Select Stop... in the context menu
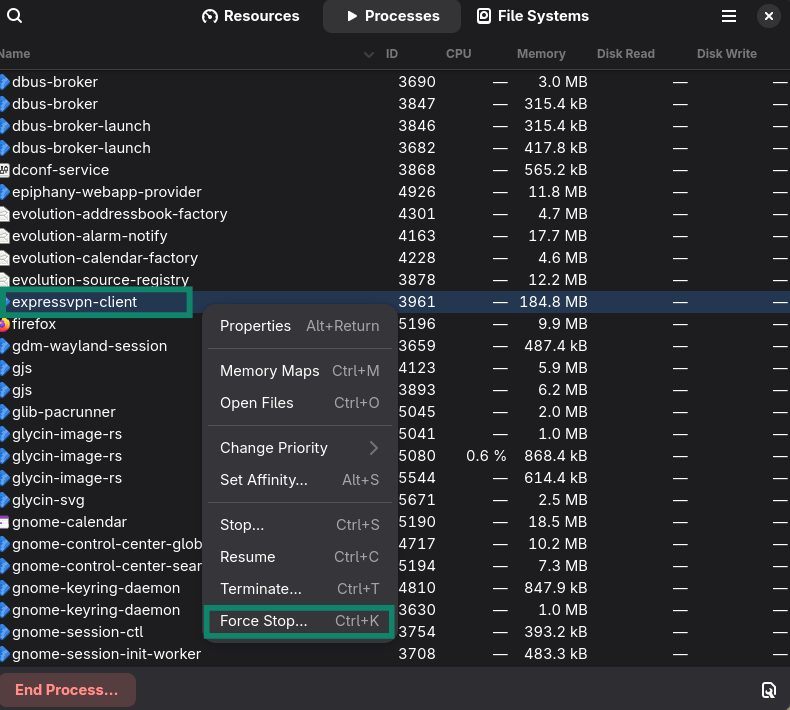Screen dimensions: 790x710 [x=300, y=525]
